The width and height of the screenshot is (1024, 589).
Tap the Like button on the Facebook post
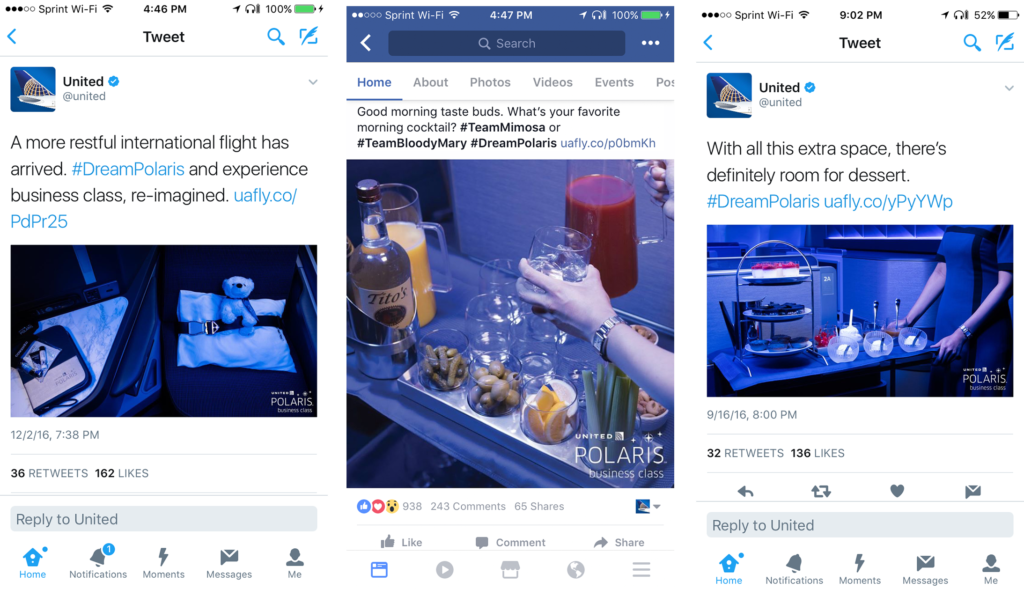tap(401, 542)
